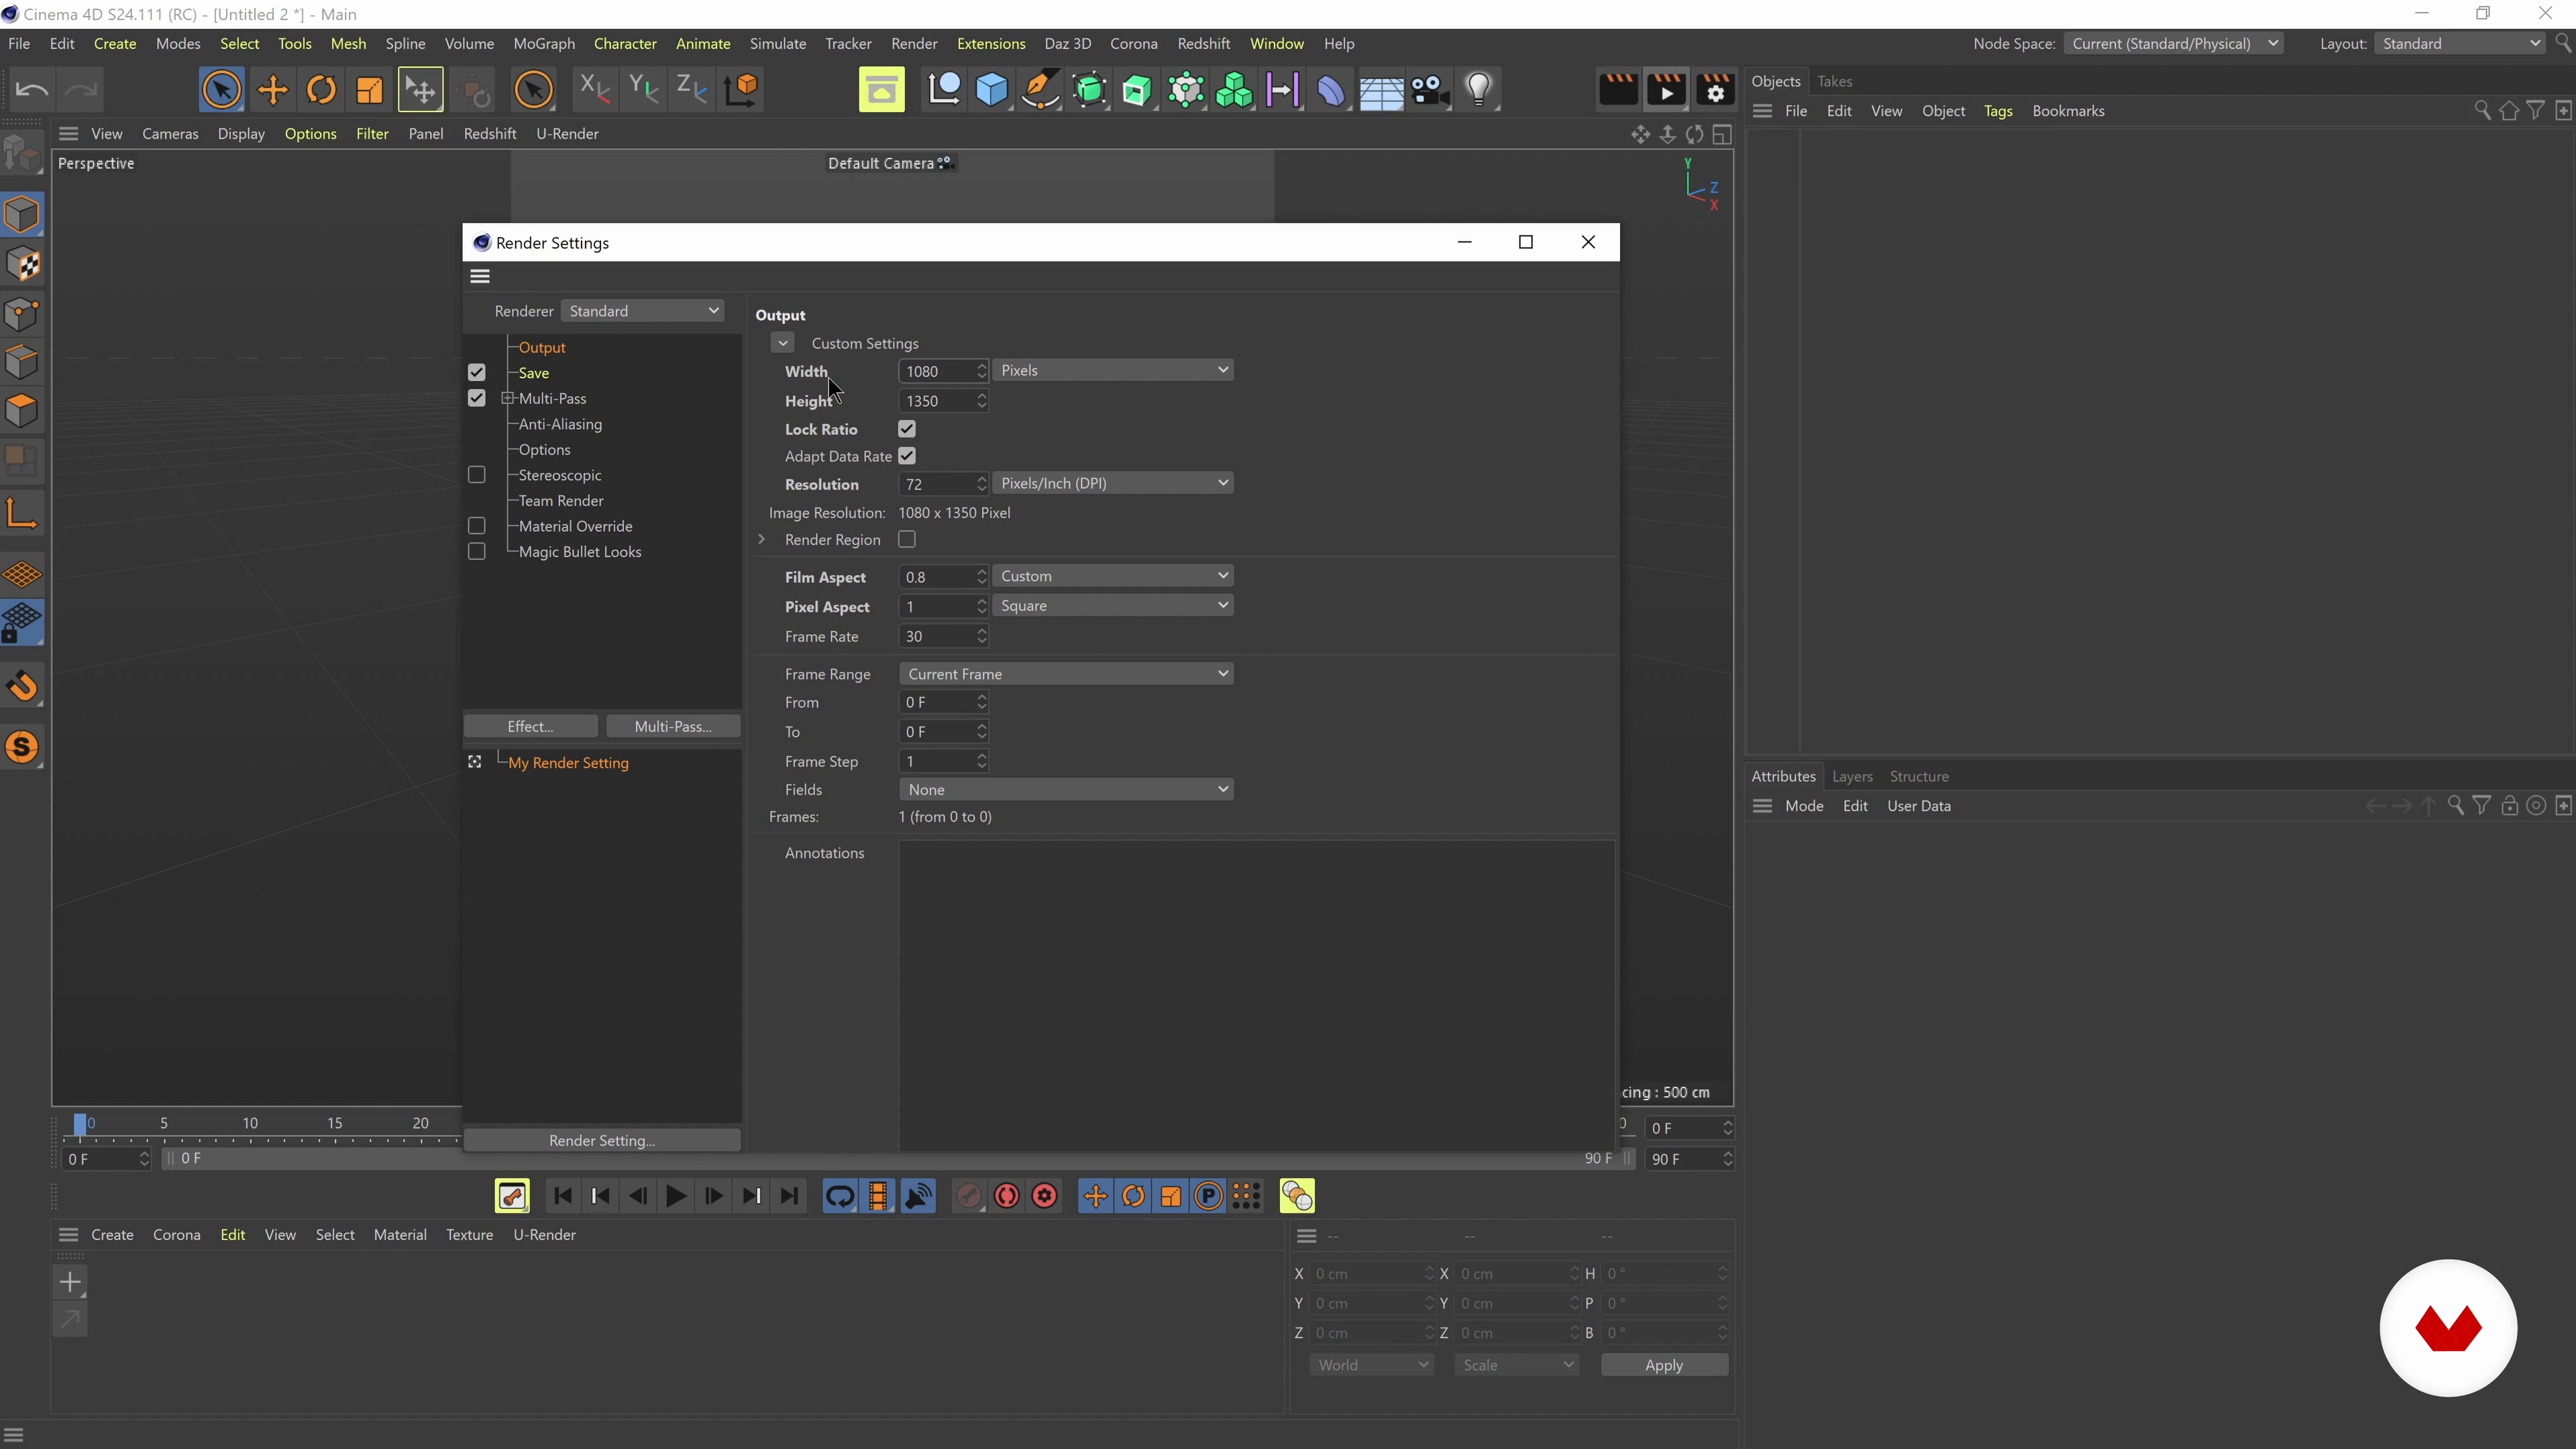Screen dimensions: 2576x1449
Task: Click the Width input field
Action: [x=936, y=371]
